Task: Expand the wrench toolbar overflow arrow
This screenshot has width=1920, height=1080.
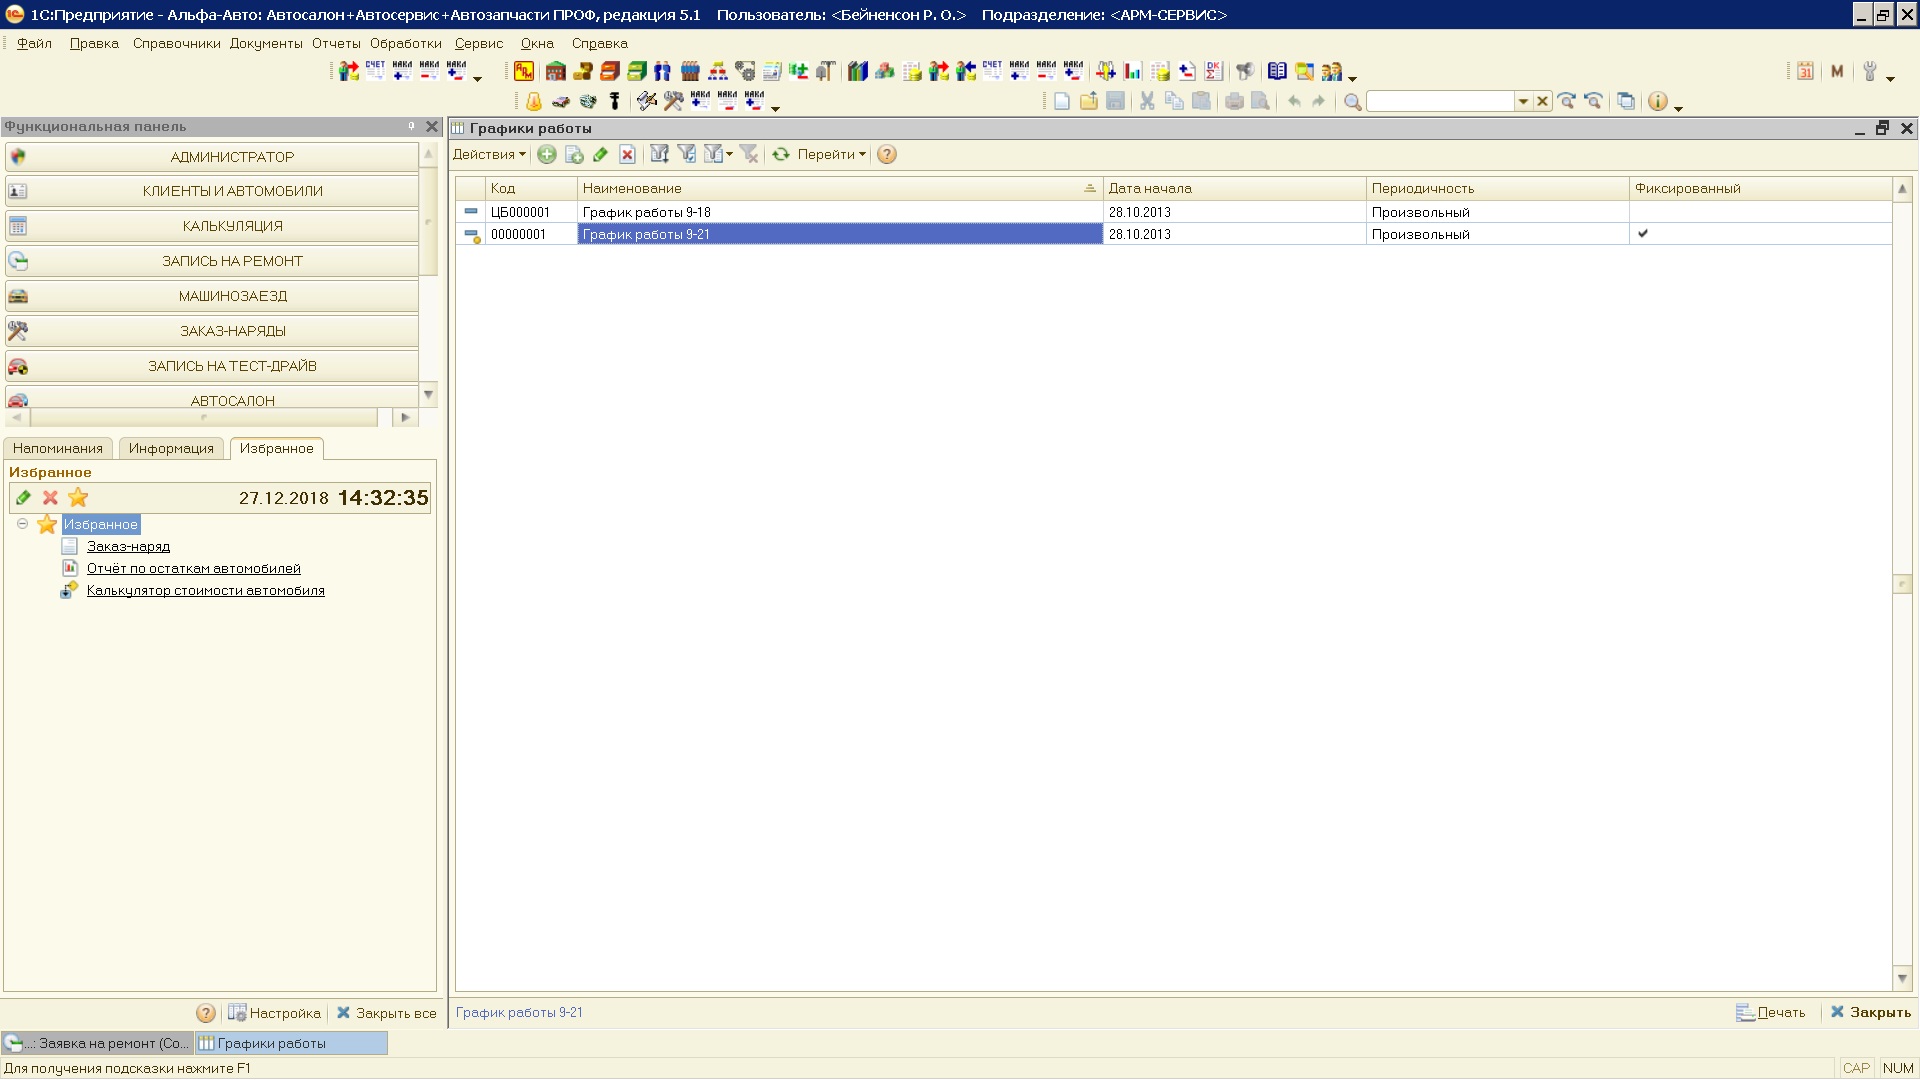Action: tap(1890, 78)
